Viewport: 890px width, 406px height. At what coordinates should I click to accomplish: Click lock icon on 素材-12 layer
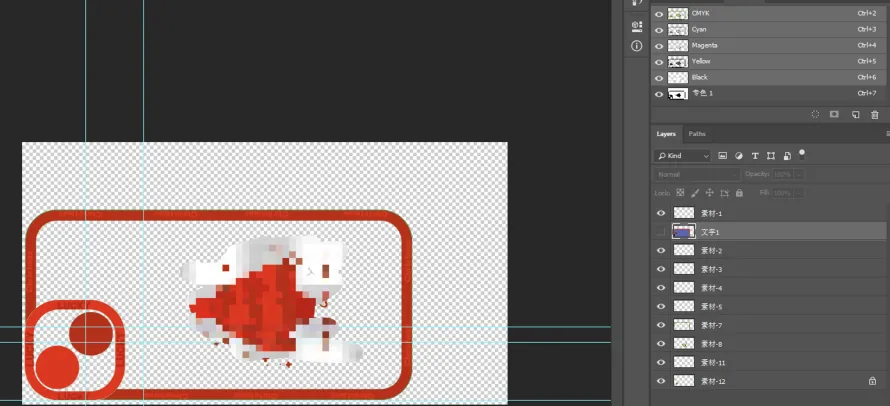(x=872, y=381)
